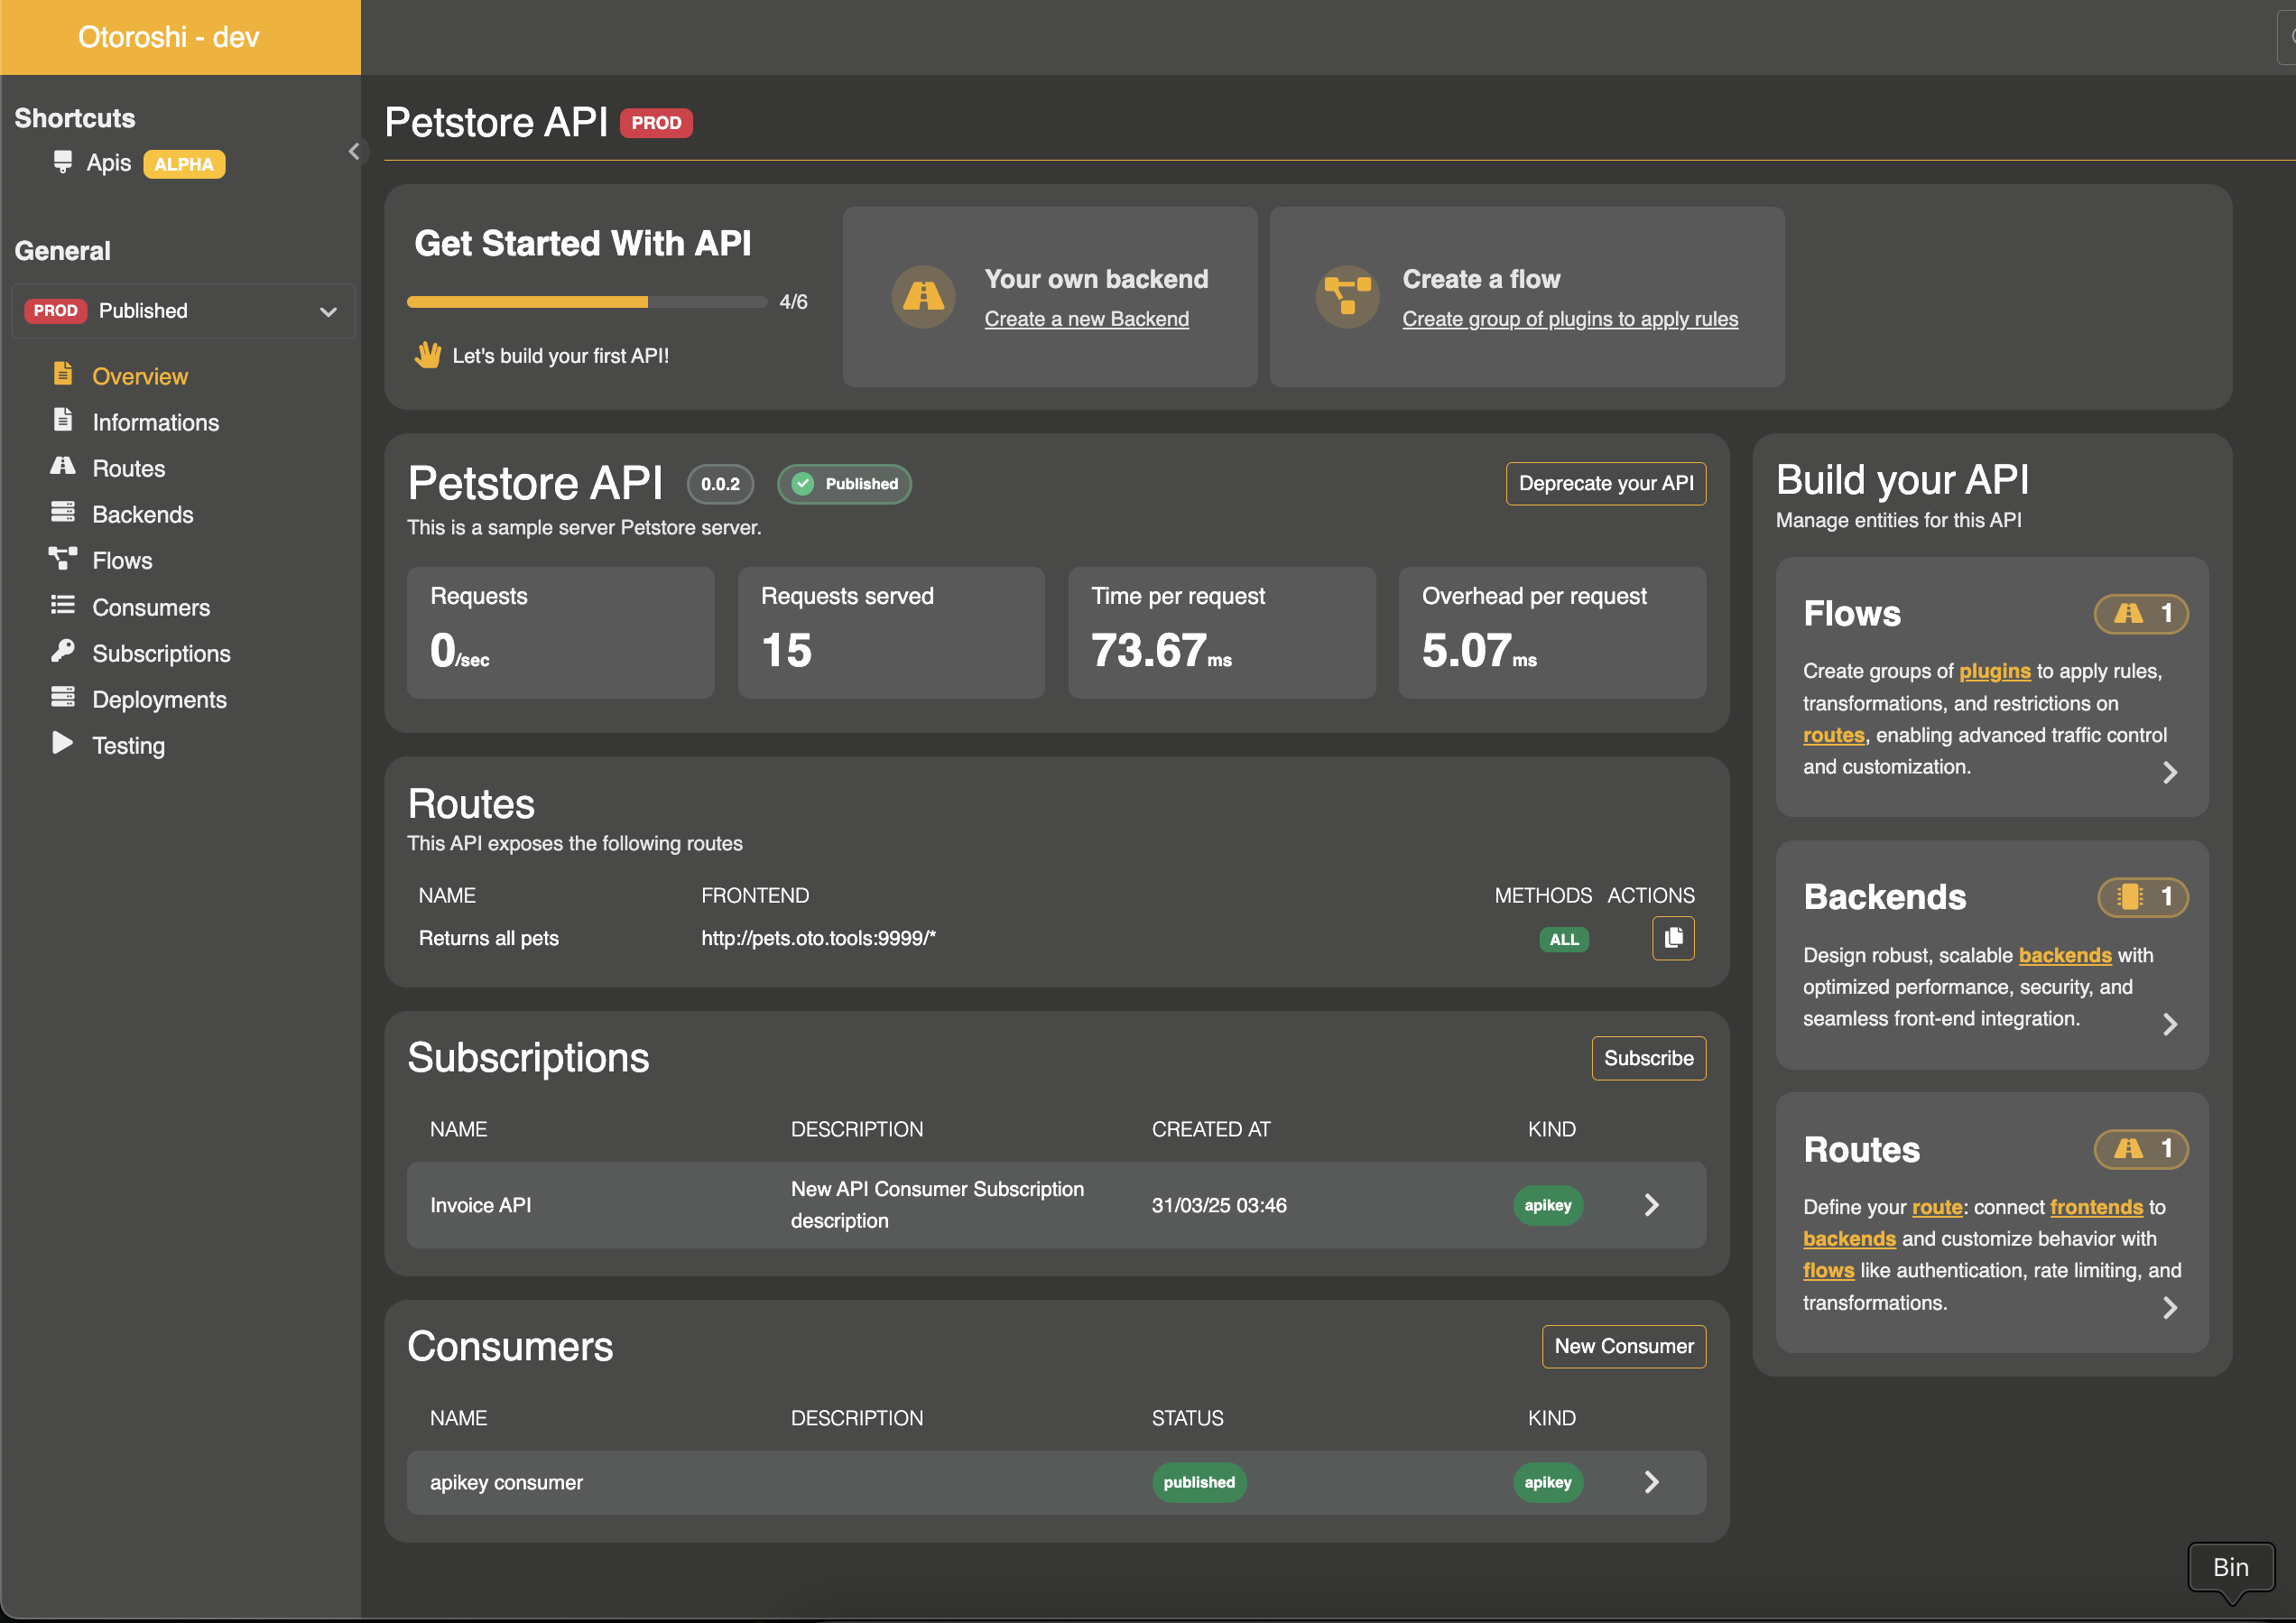The height and width of the screenshot is (1623, 2296).
Task: Click the flow diagram icon beside Create a flow
Action: 1346,296
